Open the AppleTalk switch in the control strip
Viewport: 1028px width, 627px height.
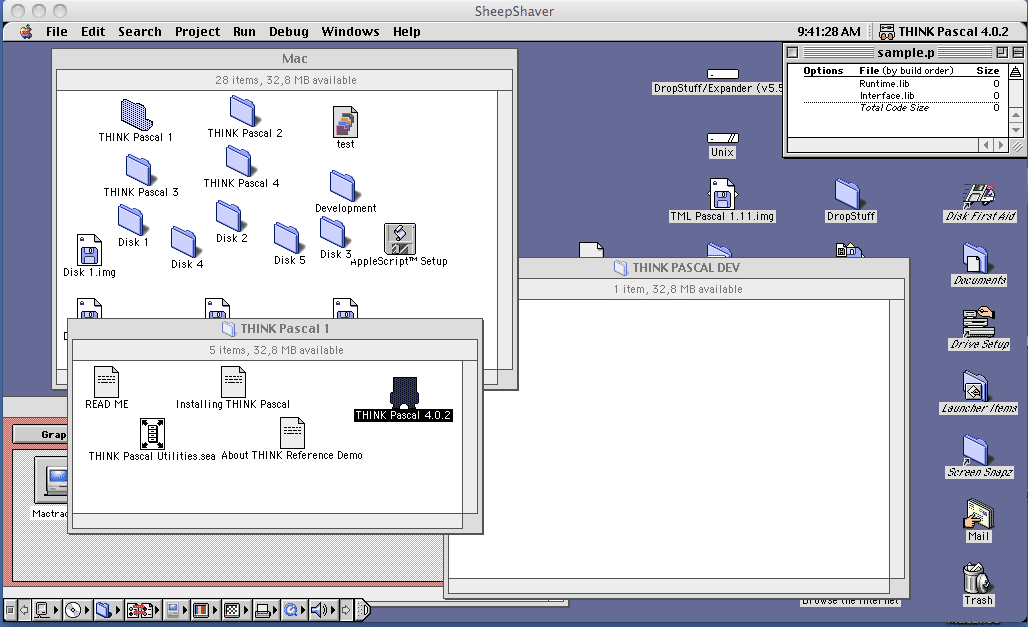point(47,611)
